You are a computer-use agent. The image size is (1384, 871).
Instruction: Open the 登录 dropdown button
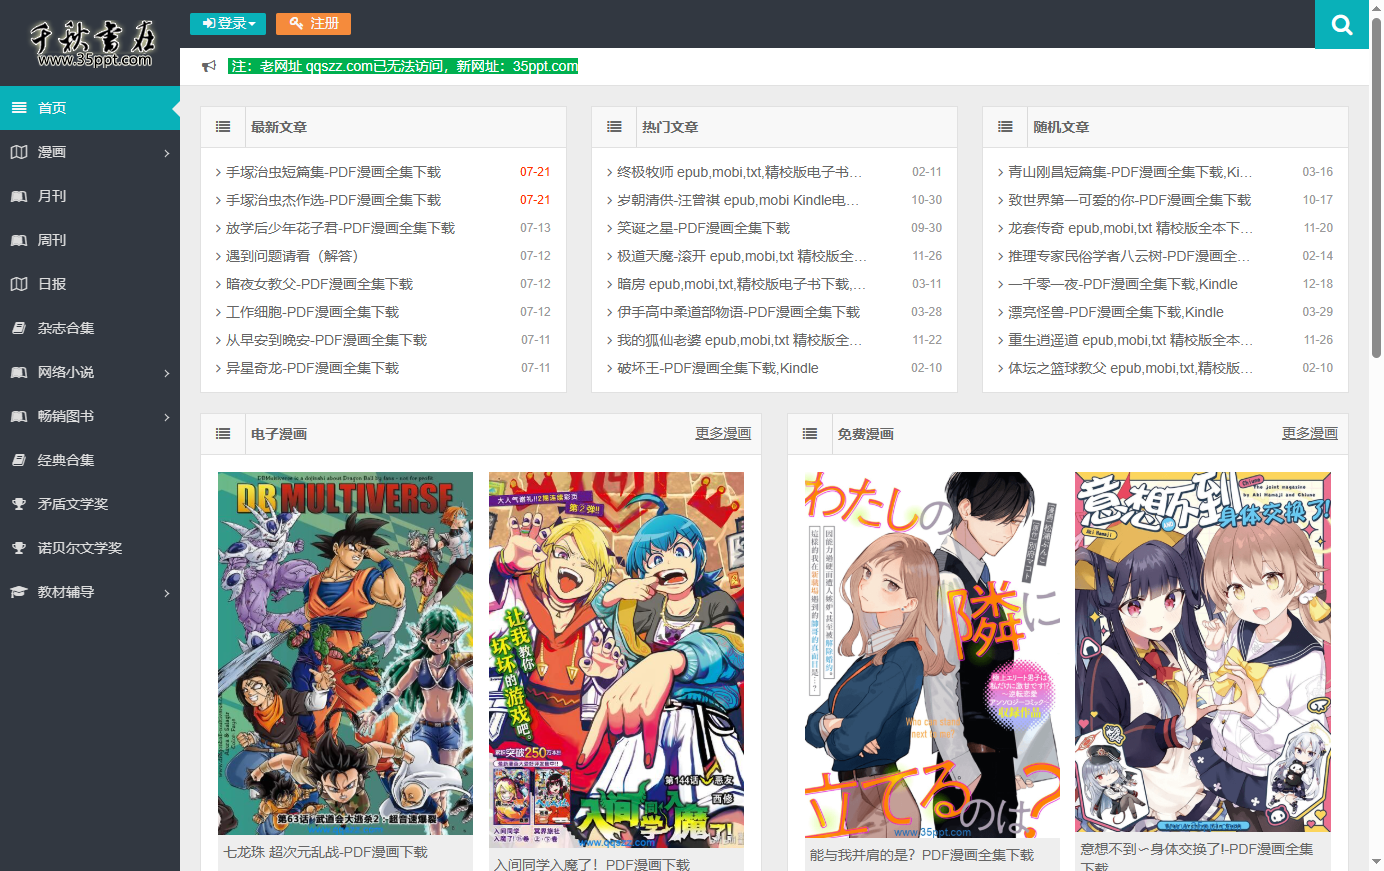pyautogui.click(x=228, y=23)
